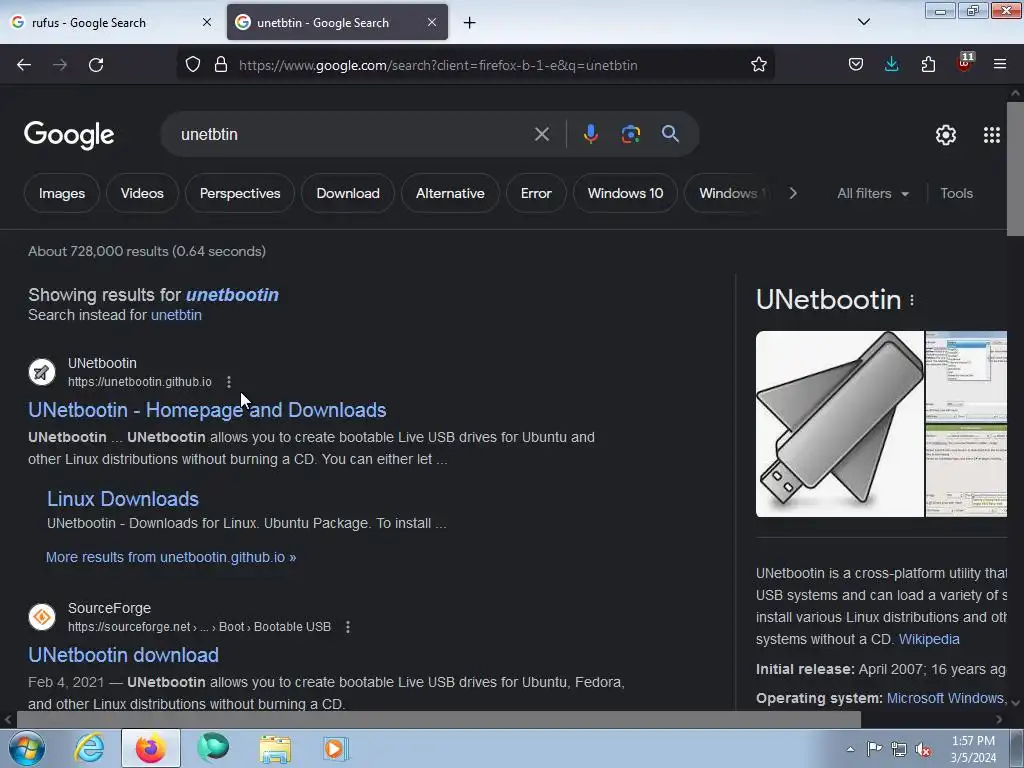
Task: Open the extensions puzzle icon
Action: (x=928, y=65)
